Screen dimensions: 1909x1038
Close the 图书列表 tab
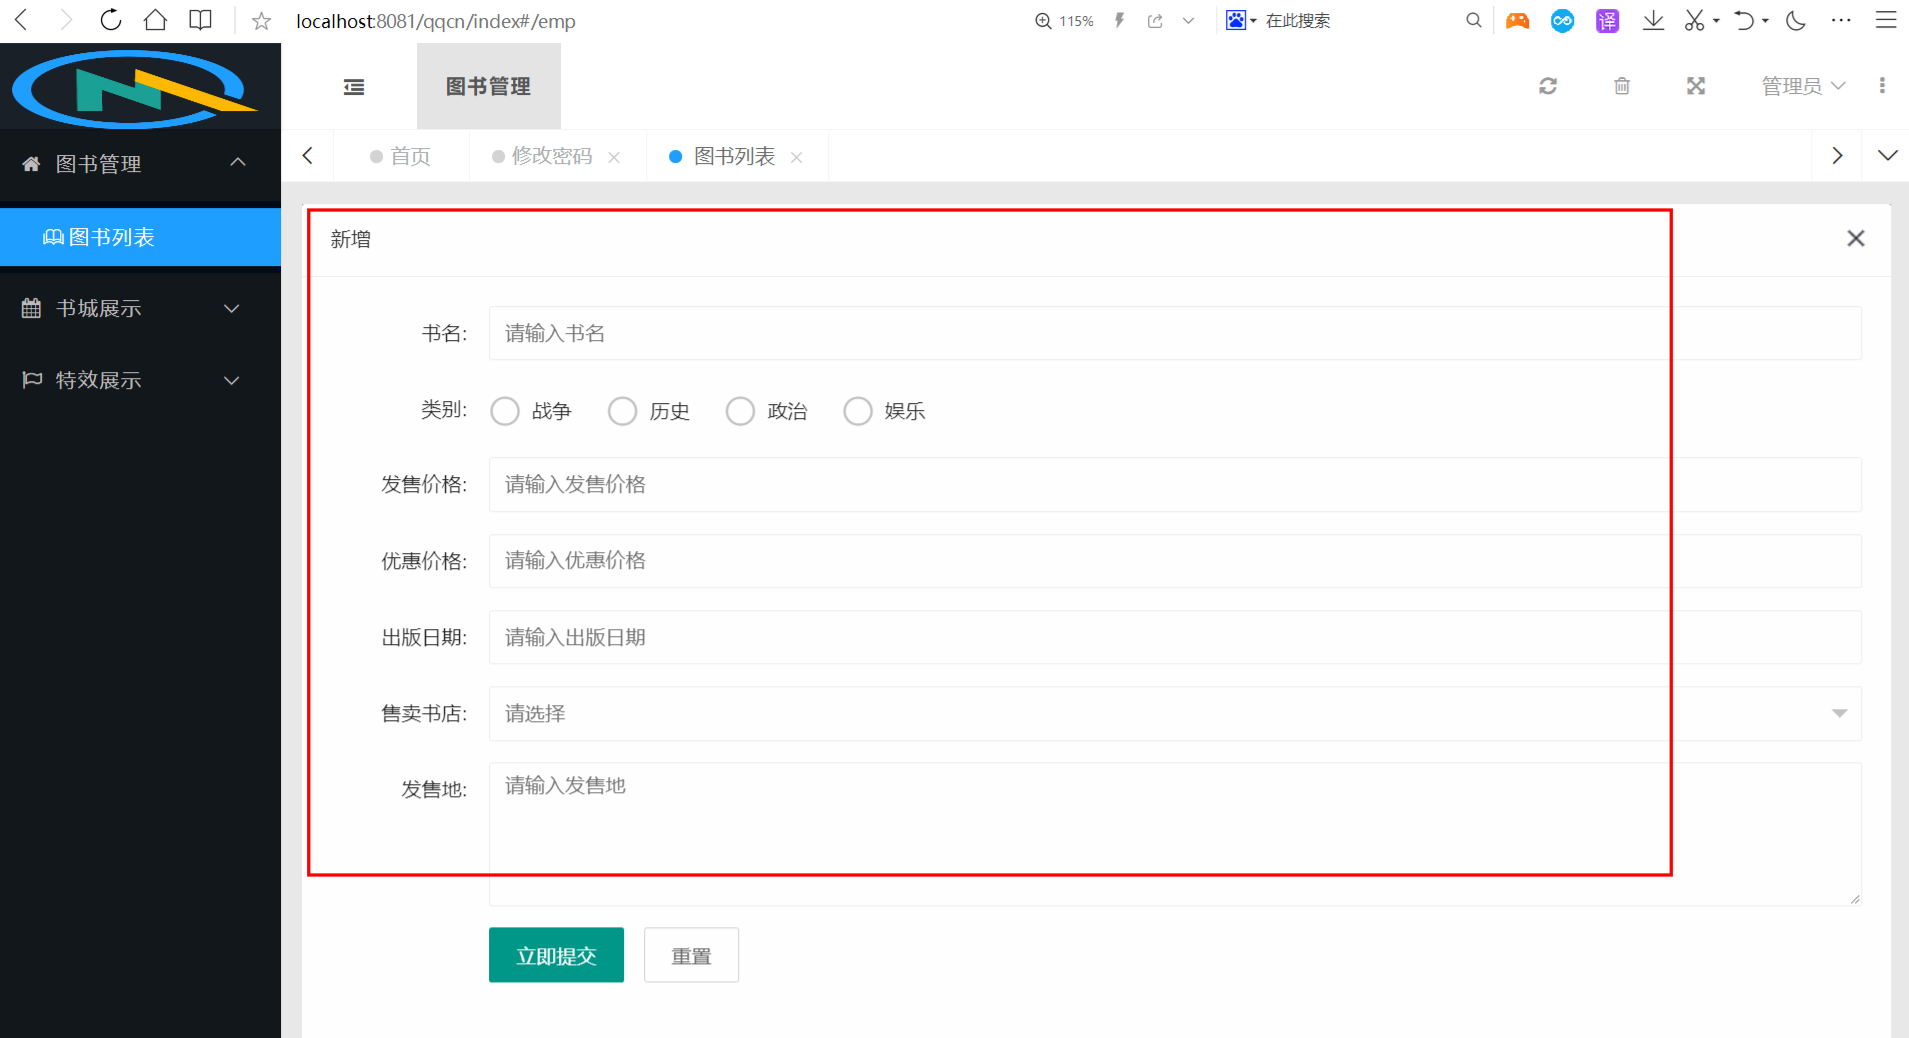tap(797, 157)
